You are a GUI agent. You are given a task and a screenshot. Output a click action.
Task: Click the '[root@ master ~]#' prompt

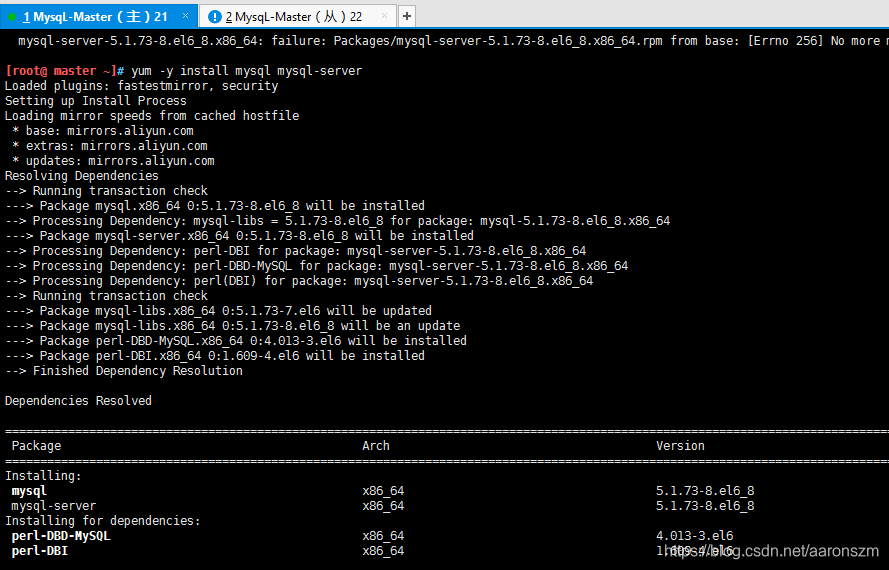tap(65, 71)
